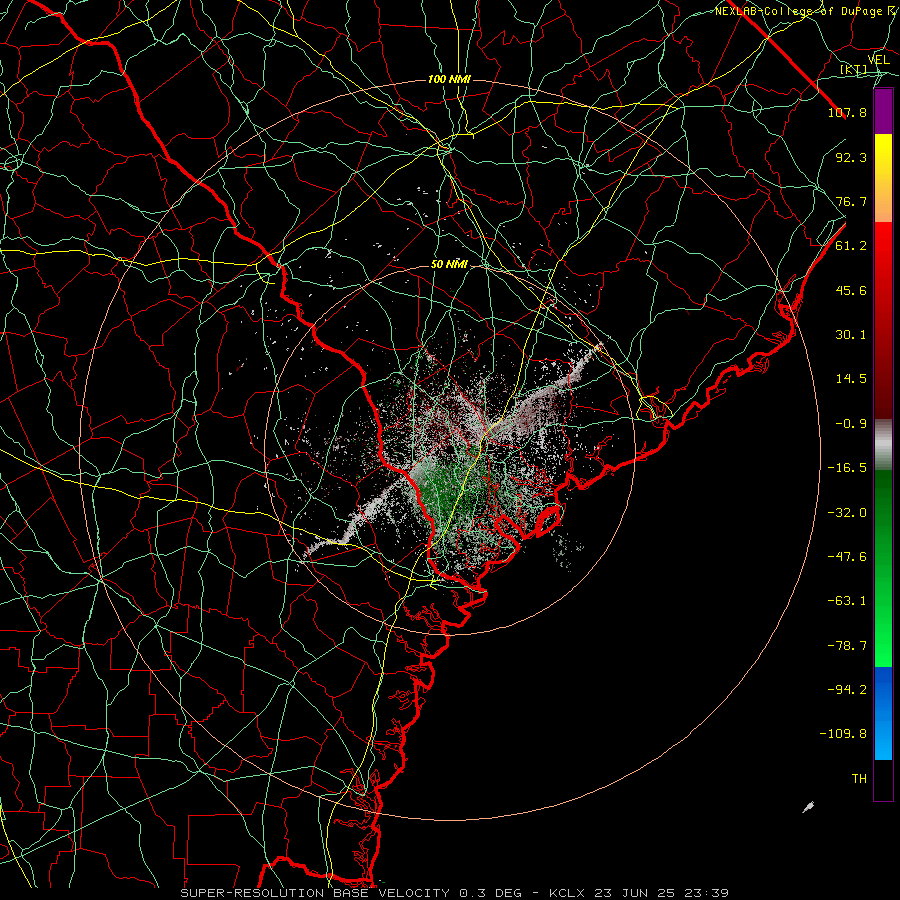The image size is (900, 900).
Task: Click the -0.9 velocity scale value
Action: pyautogui.click(x=851, y=424)
